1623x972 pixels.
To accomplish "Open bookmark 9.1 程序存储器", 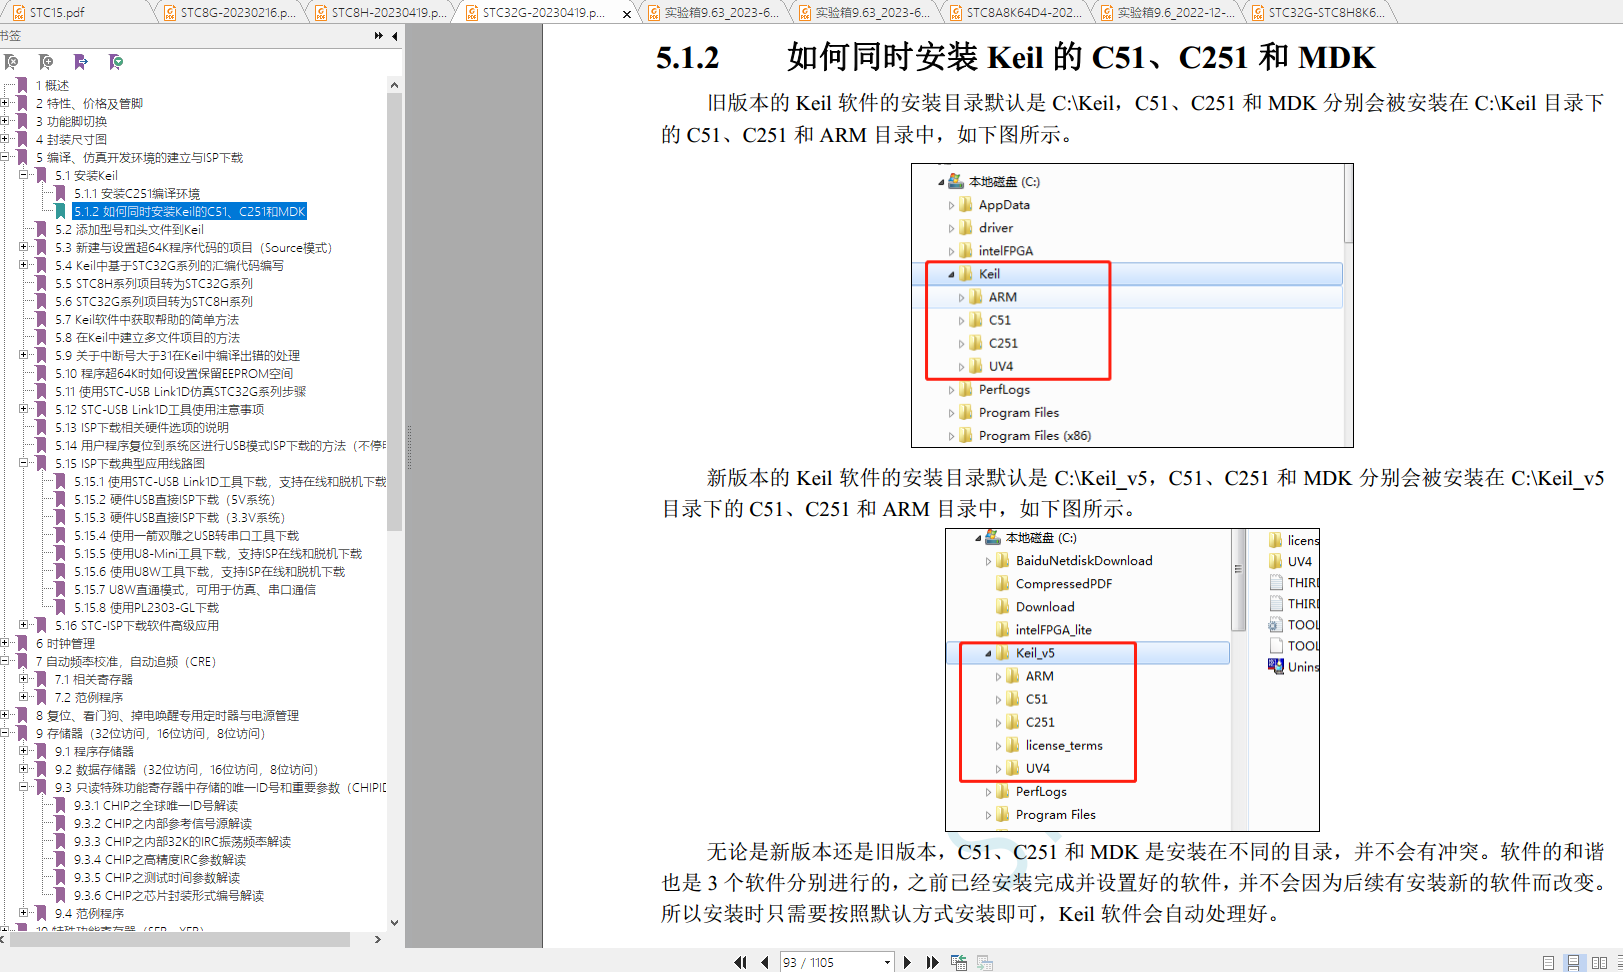I will [x=94, y=752].
